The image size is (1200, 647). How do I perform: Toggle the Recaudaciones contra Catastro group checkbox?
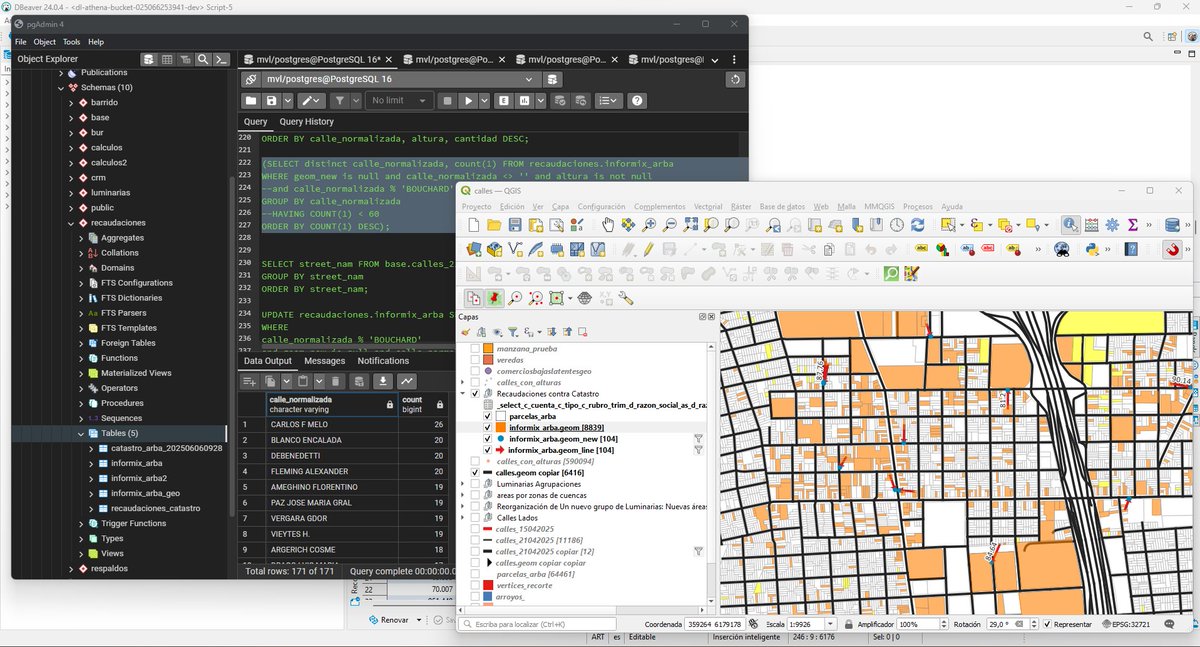pyautogui.click(x=475, y=394)
